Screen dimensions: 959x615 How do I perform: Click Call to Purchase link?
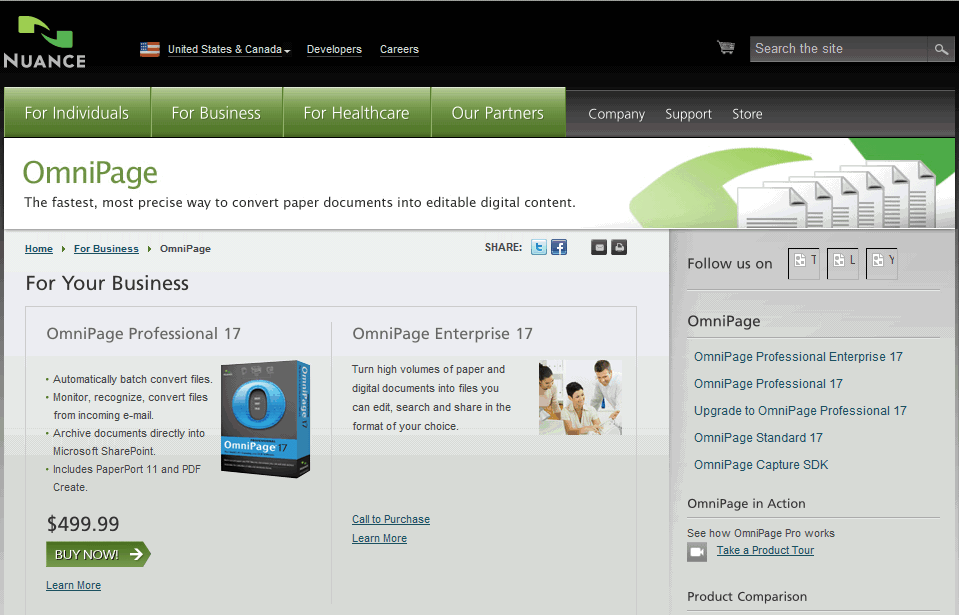coord(391,519)
